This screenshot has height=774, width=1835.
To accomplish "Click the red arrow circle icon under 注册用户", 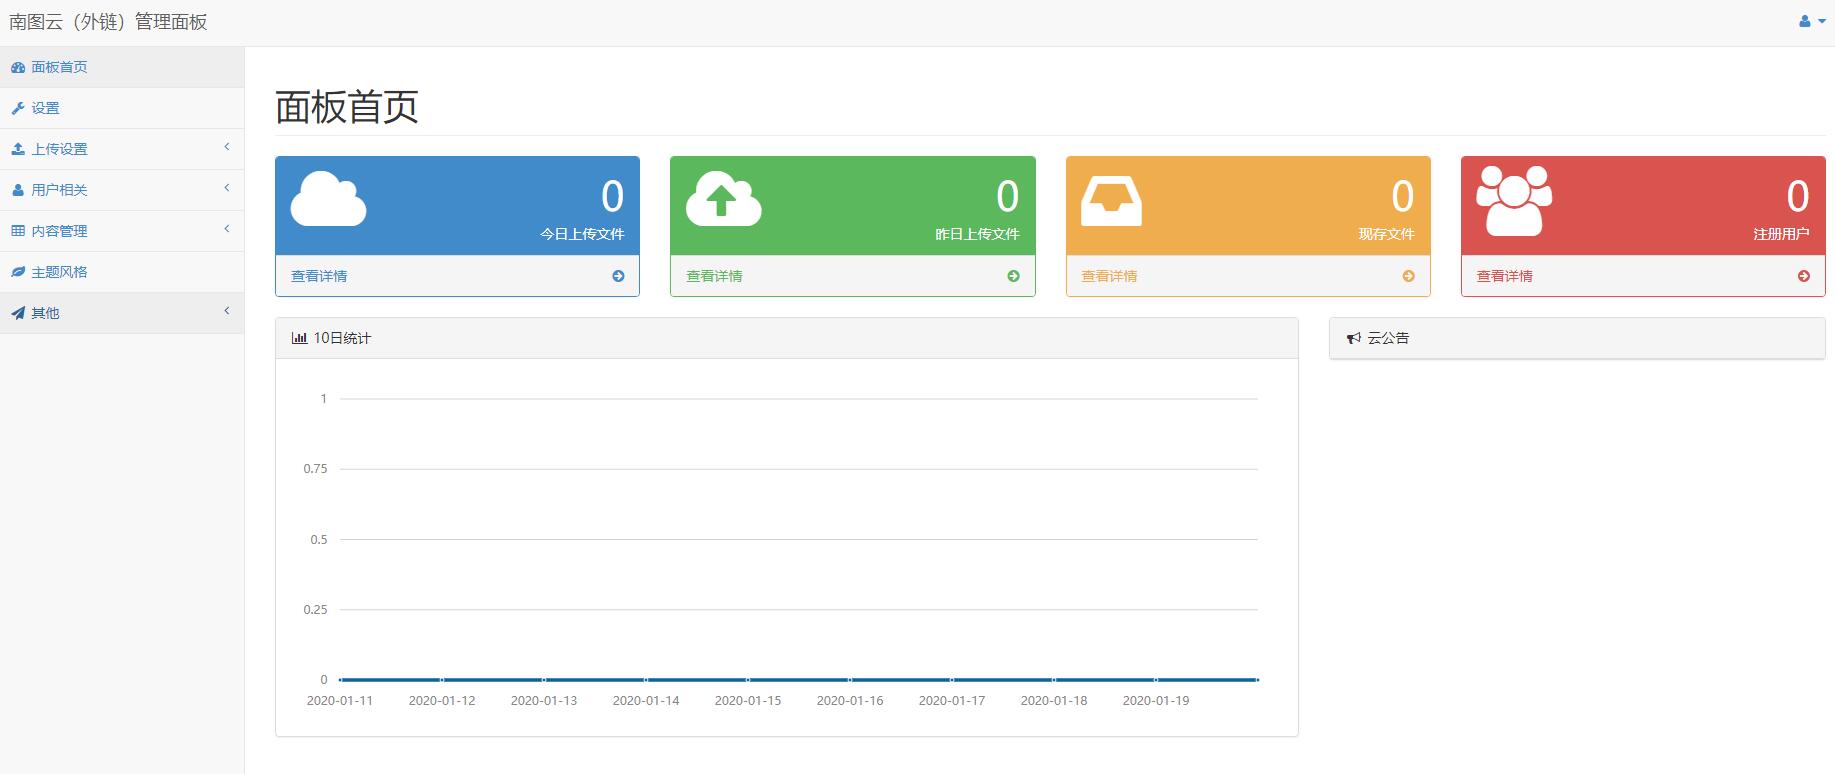I will (x=1803, y=276).
